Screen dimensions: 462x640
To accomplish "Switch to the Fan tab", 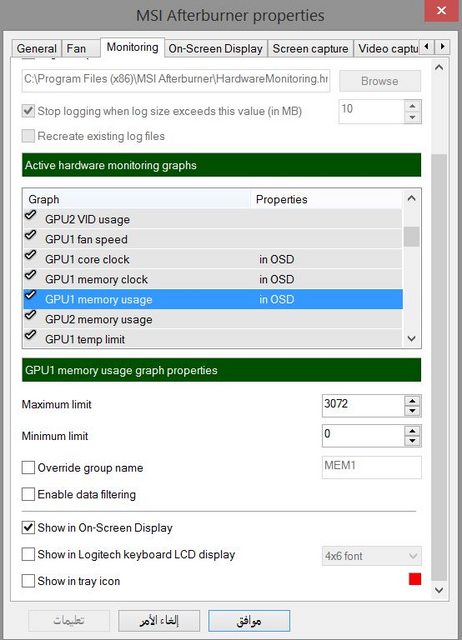I will click(80, 49).
